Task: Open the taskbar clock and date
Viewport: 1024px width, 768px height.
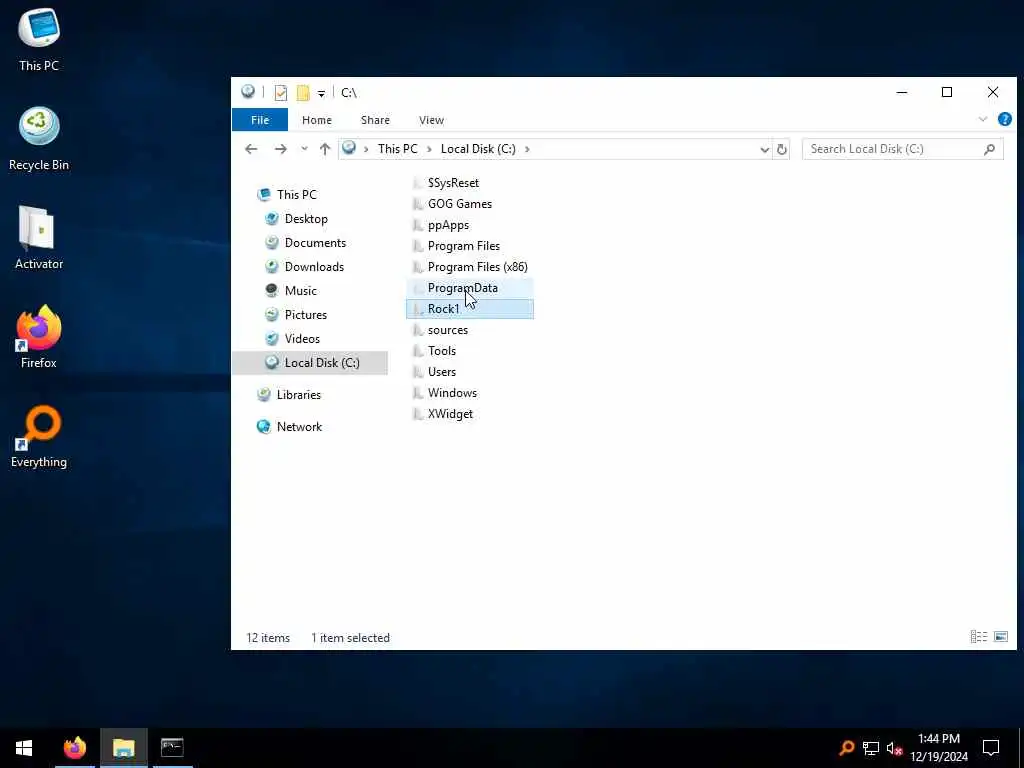Action: (x=939, y=748)
